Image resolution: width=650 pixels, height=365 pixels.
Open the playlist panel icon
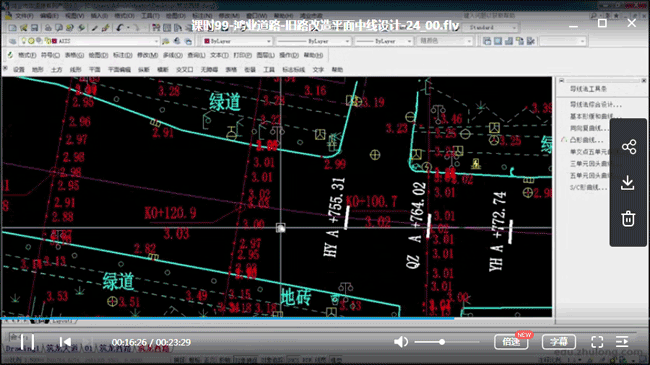pyautogui.click(x=622, y=342)
